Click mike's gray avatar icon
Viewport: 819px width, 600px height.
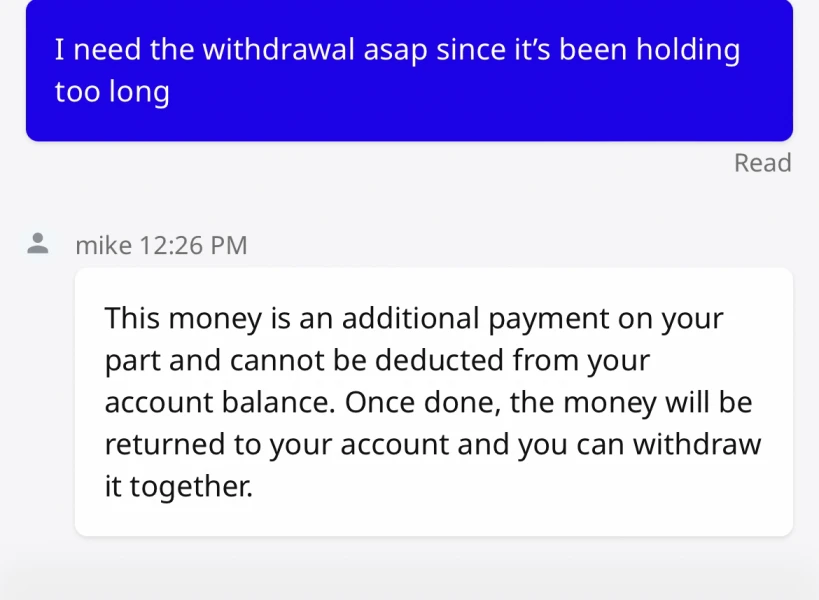coord(38,243)
